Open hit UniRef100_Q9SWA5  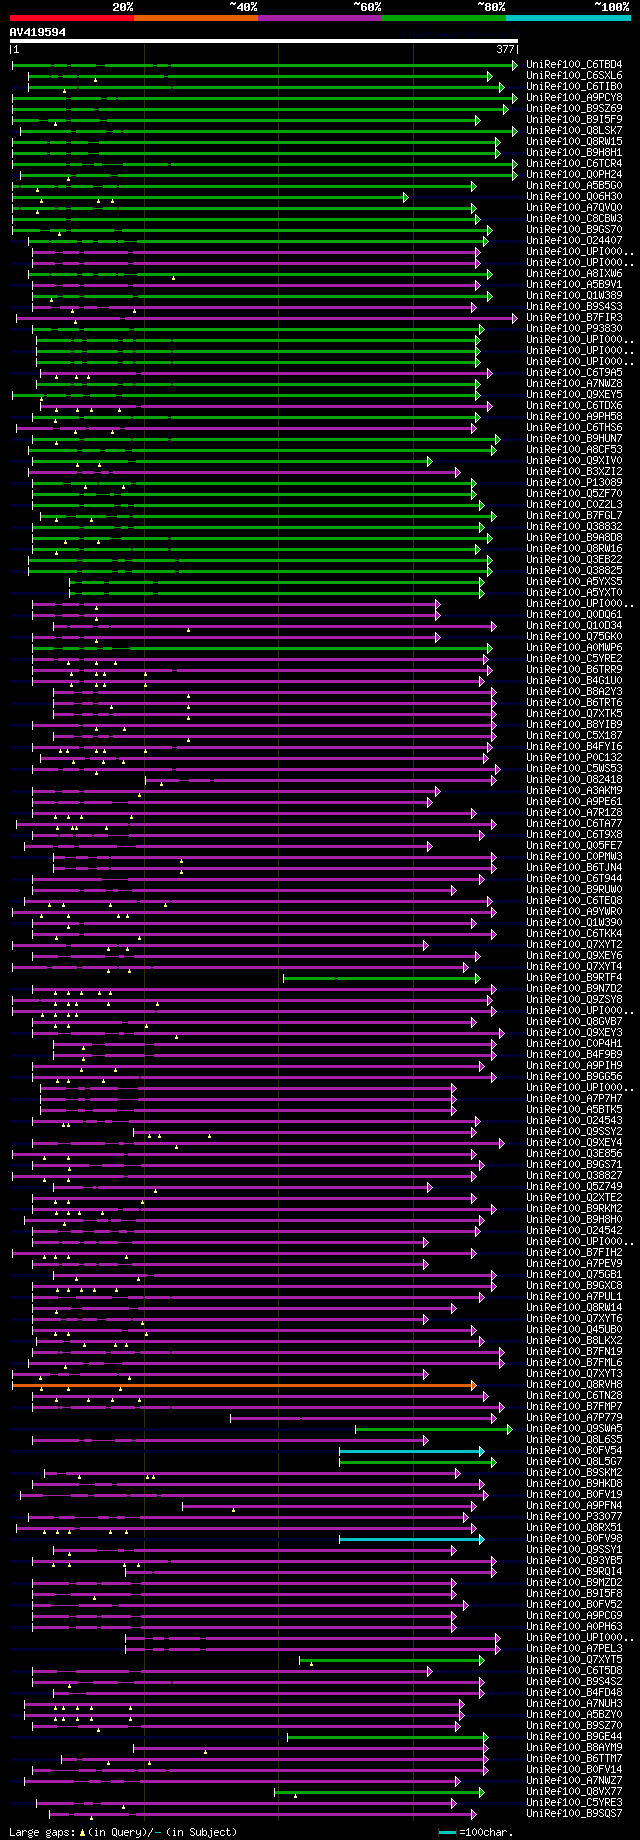click(574, 1429)
